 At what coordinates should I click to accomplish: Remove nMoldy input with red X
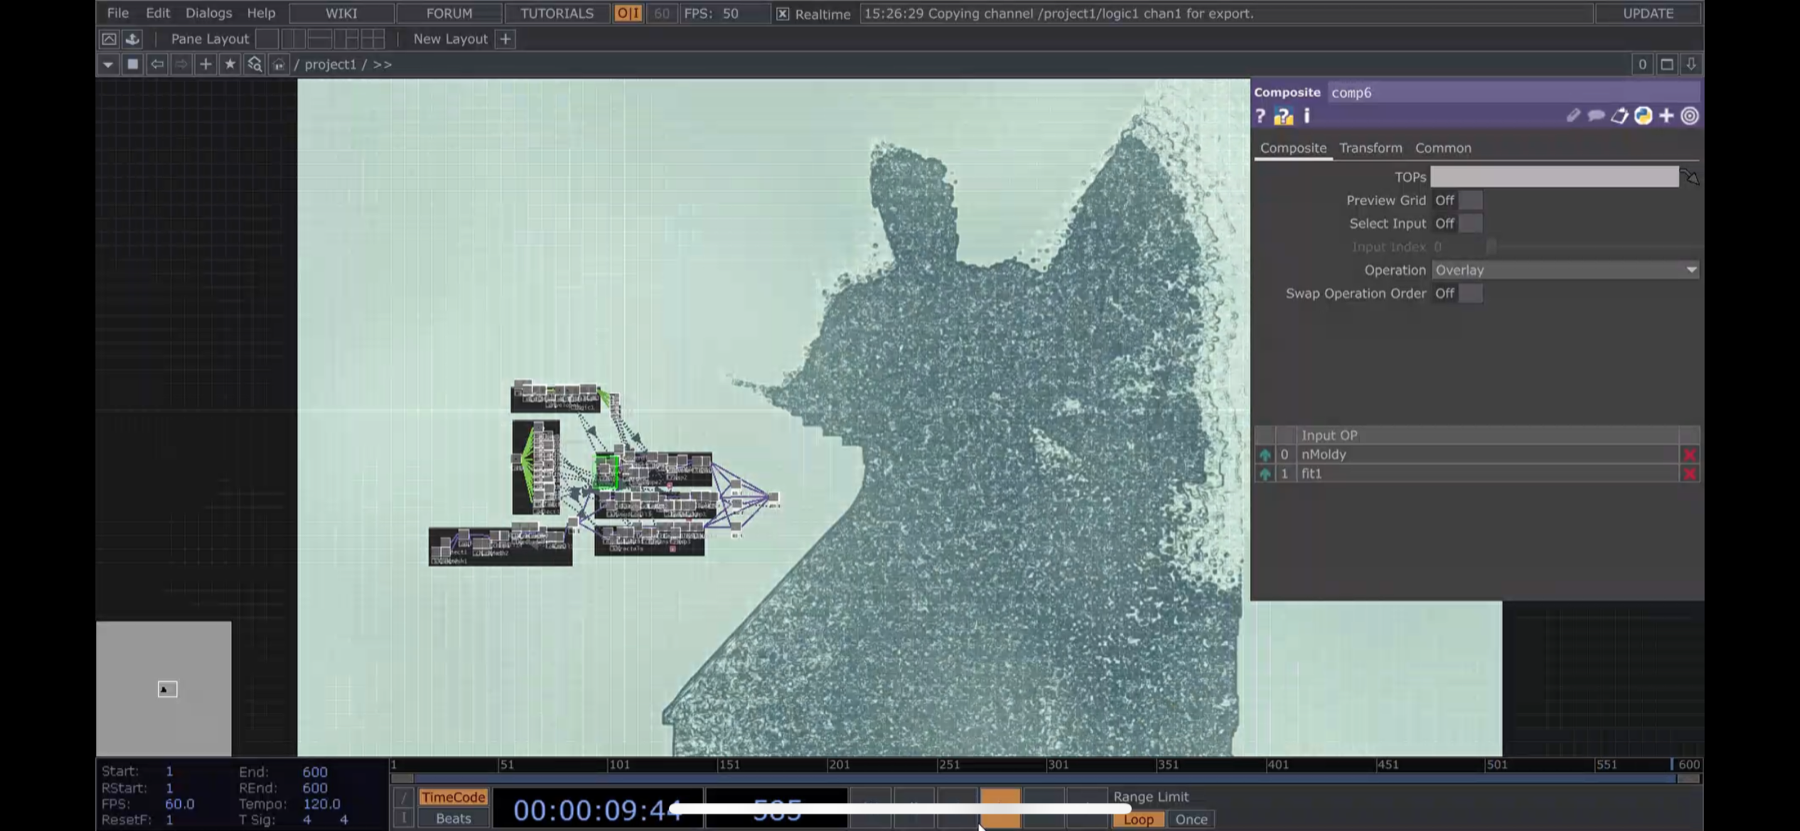pos(1689,455)
